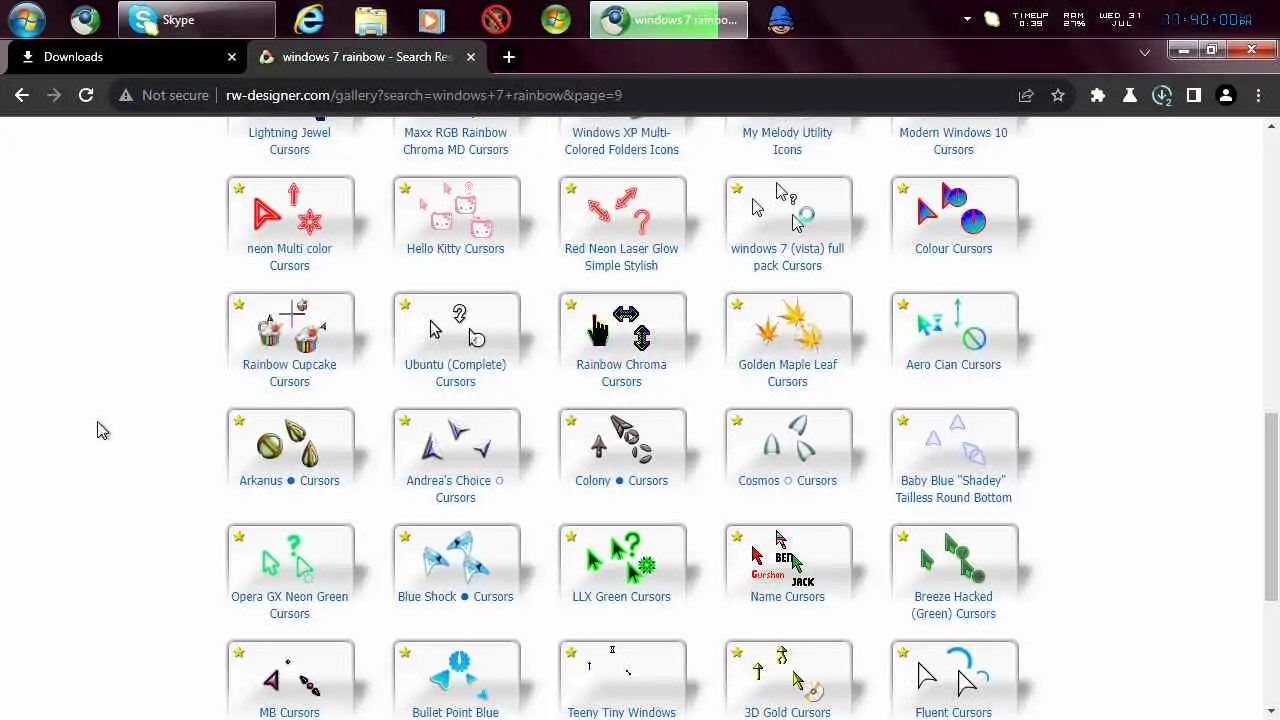Click Modern Windows 10 Cursors link
The height and width of the screenshot is (720, 1280).
953,141
